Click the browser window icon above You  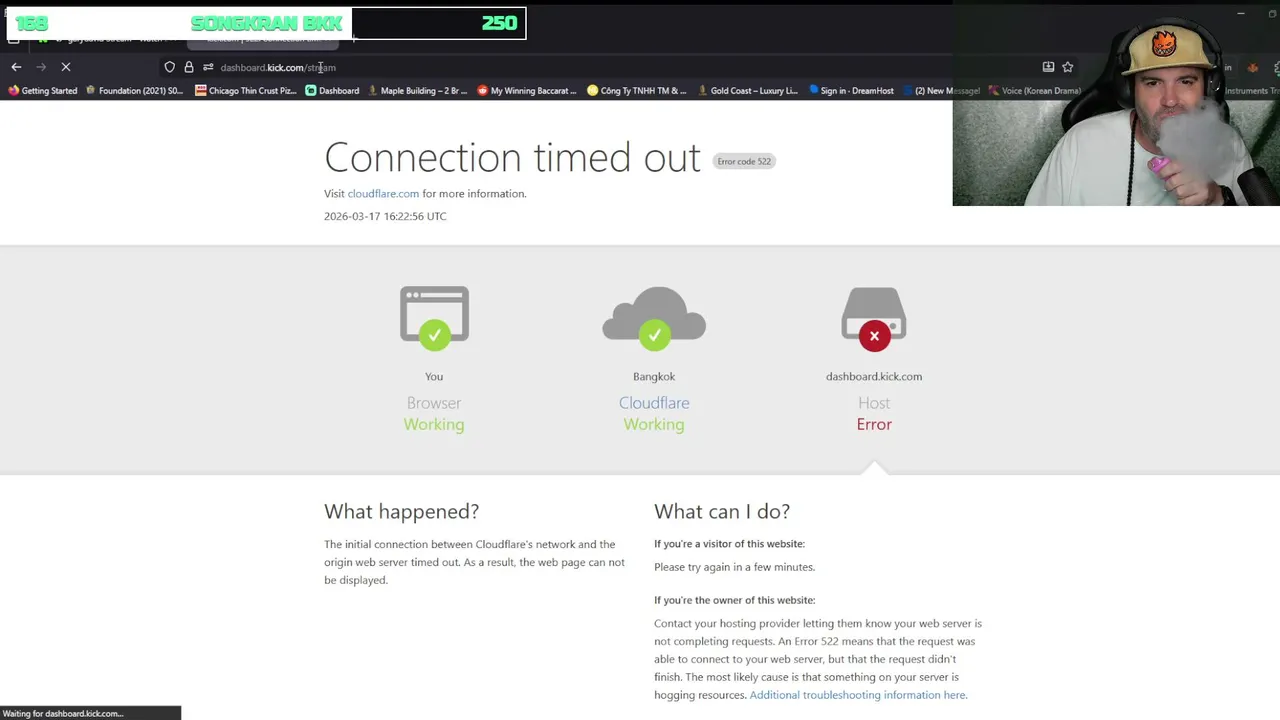[x=434, y=318]
